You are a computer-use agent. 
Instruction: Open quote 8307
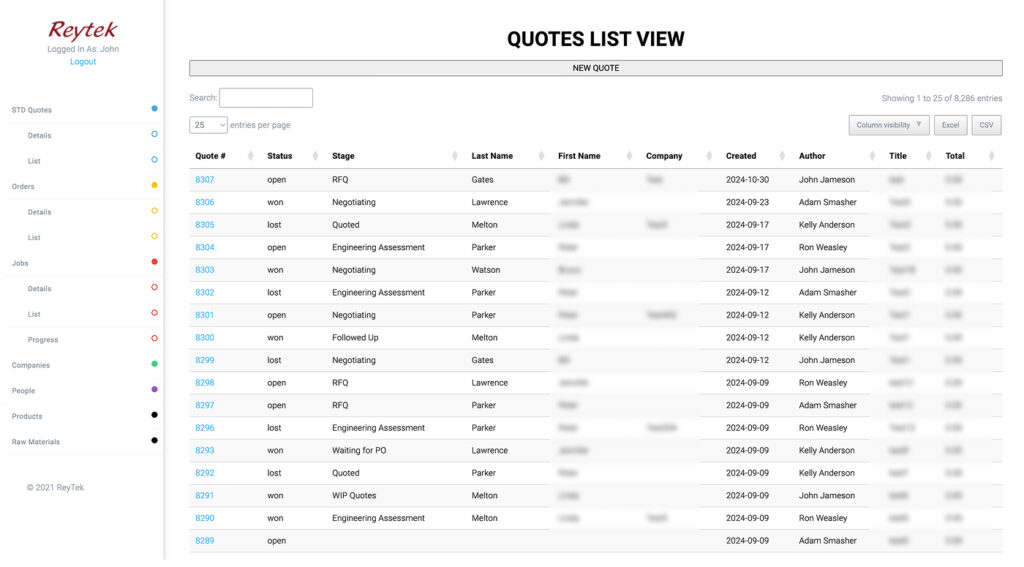click(x=204, y=180)
